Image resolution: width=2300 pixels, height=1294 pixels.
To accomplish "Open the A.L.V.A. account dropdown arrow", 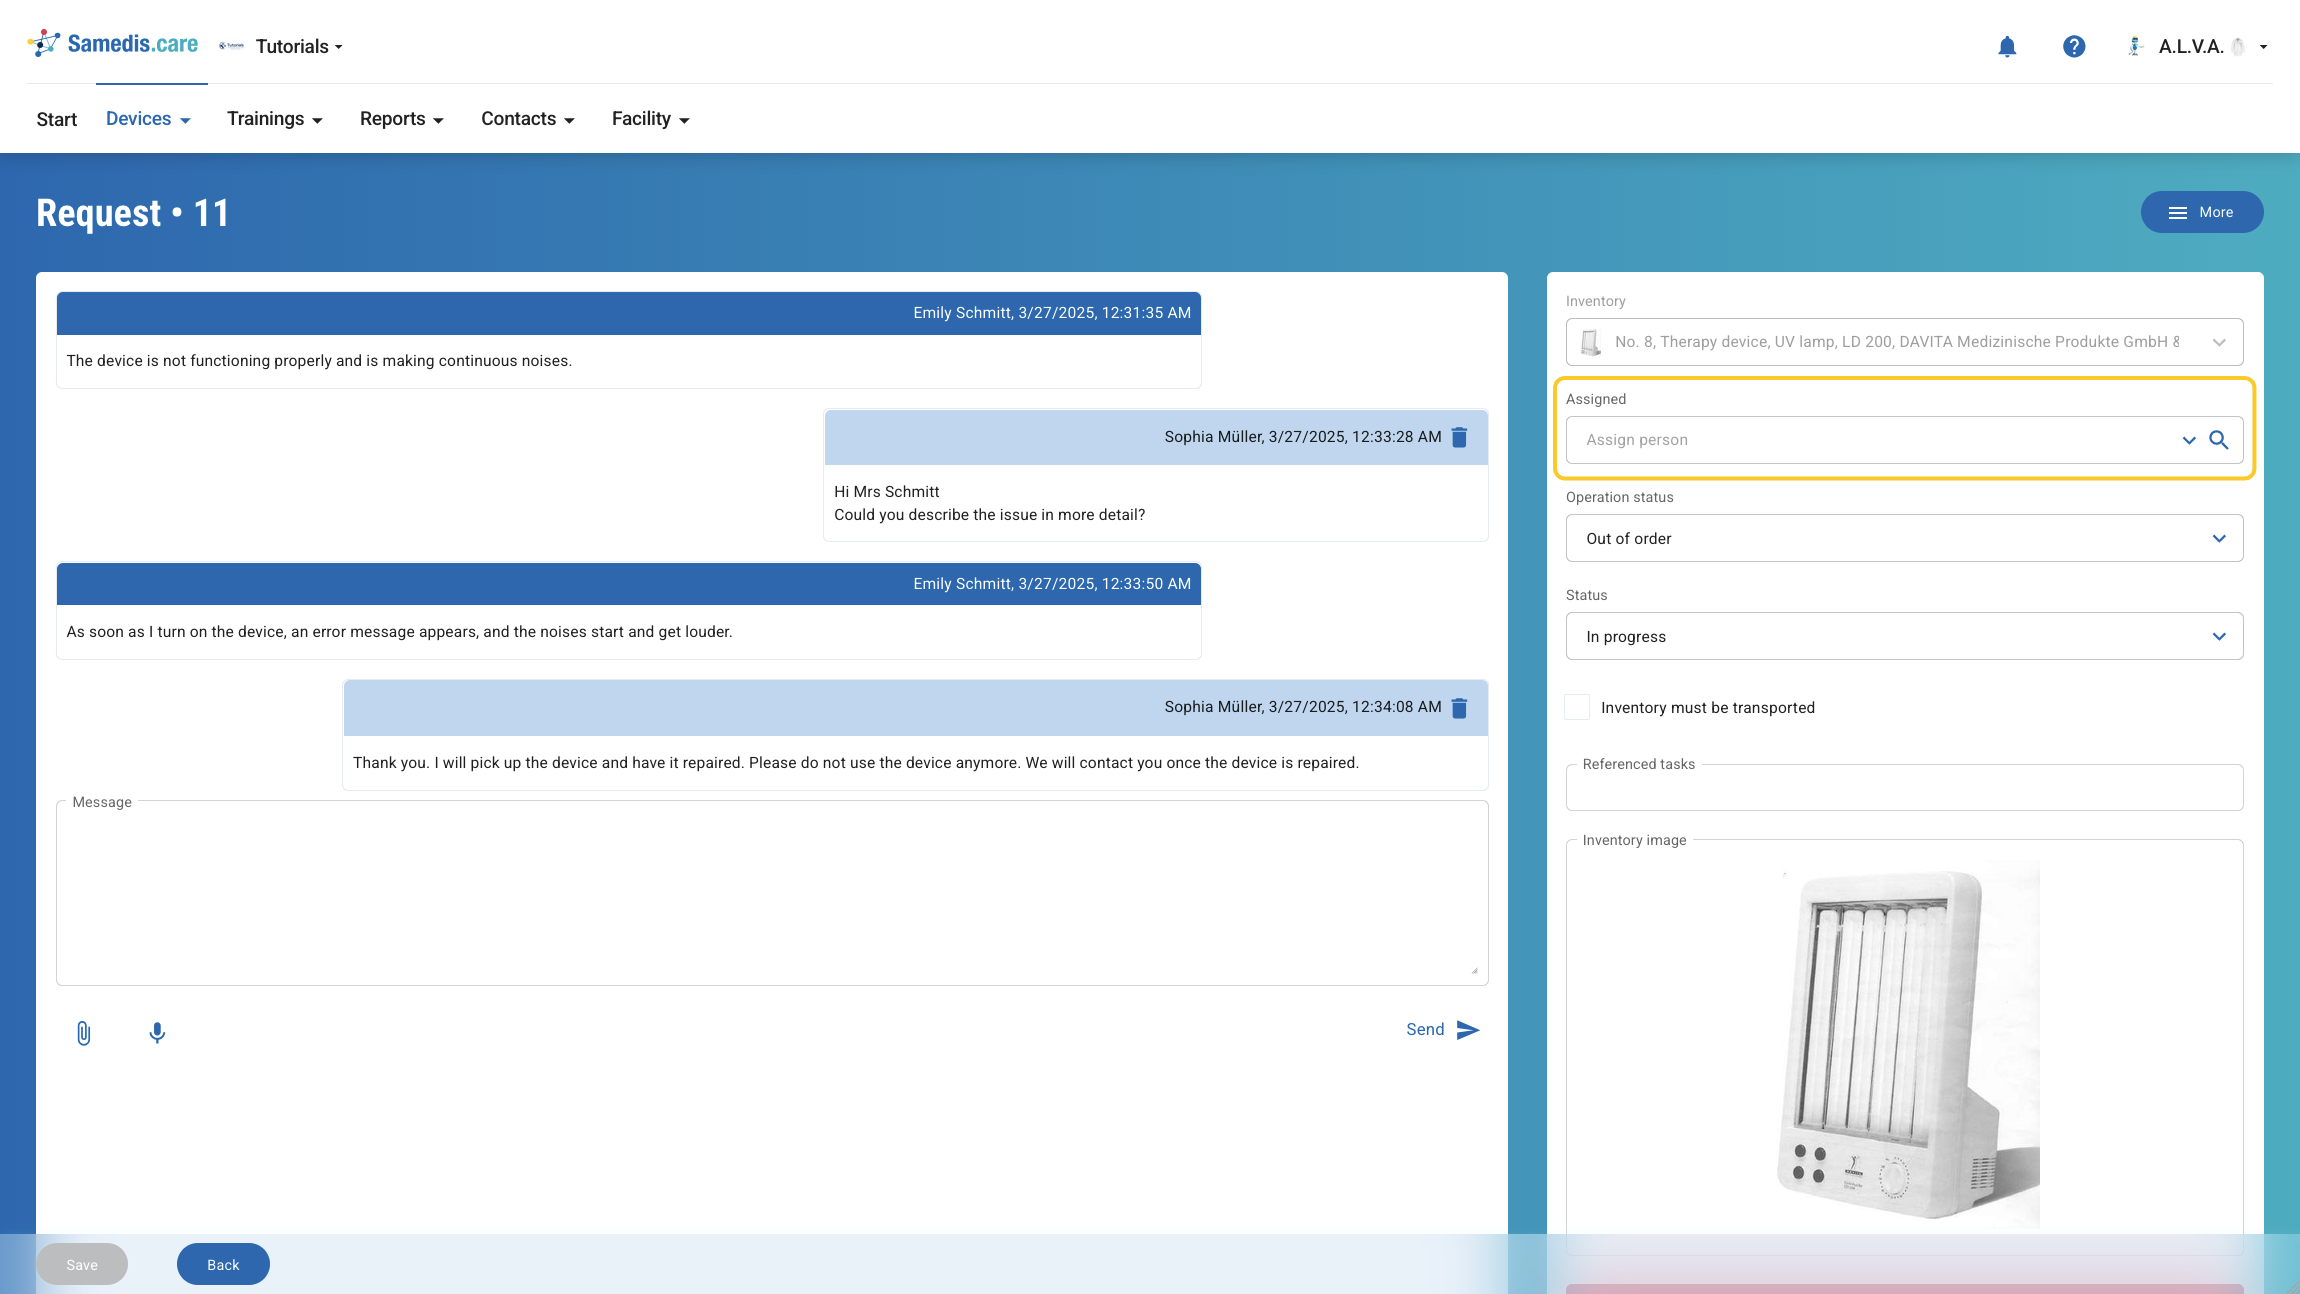I will [2263, 46].
